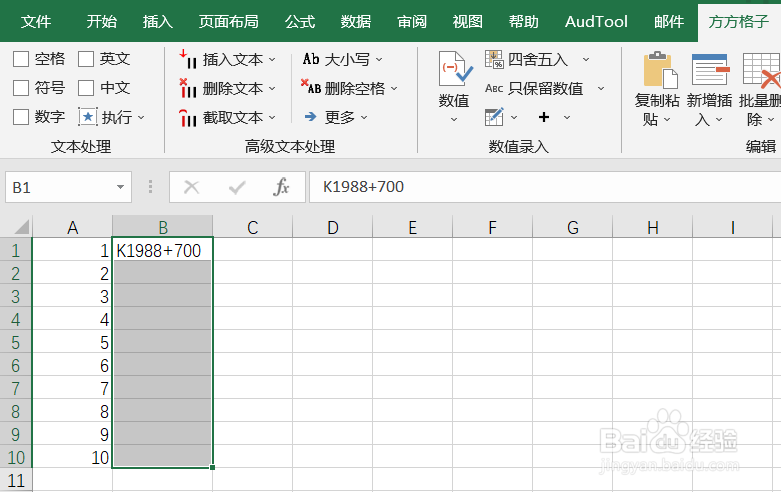Toggle the 英文 checkbox

[86, 59]
